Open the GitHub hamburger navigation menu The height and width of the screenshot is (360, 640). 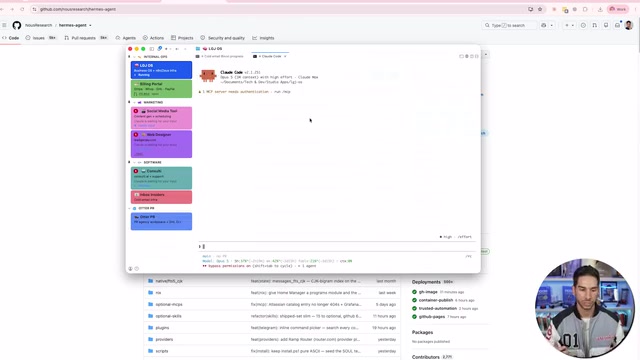tap(4, 25)
